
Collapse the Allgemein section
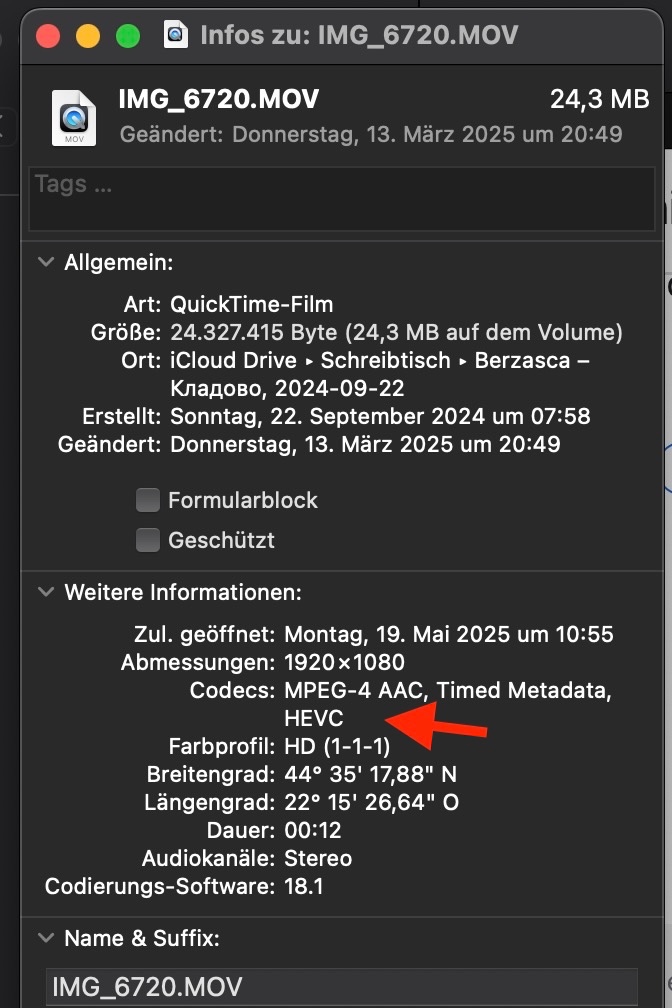(x=46, y=263)
